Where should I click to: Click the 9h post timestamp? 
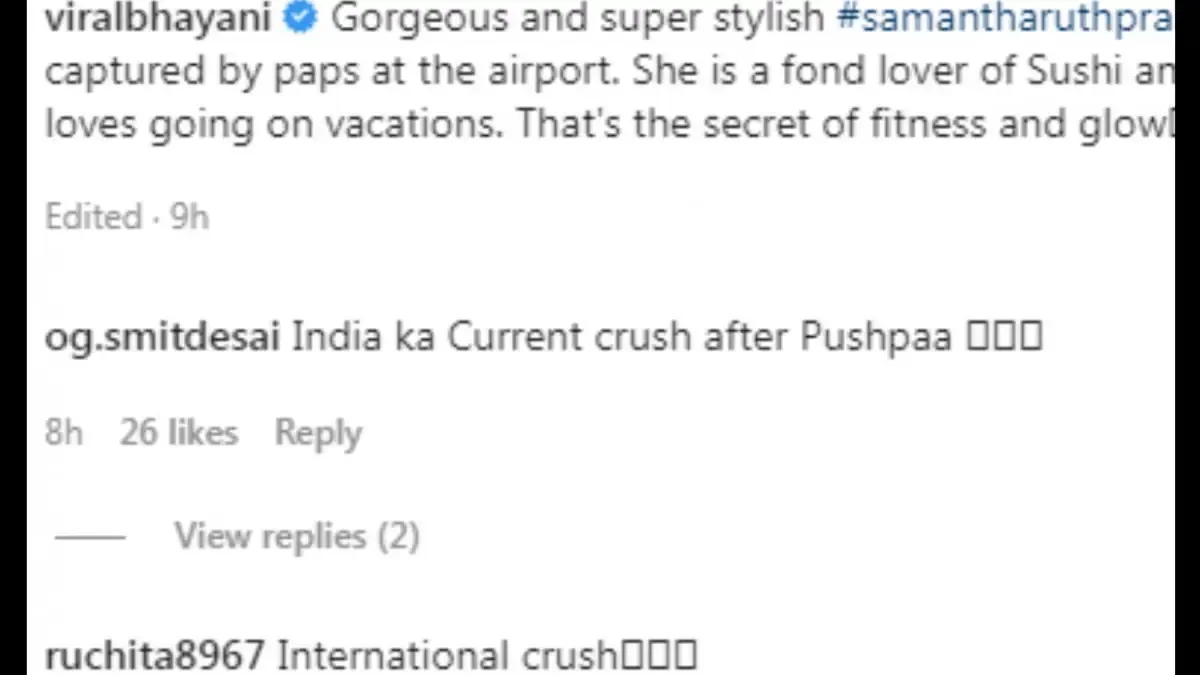click(189, 217)
